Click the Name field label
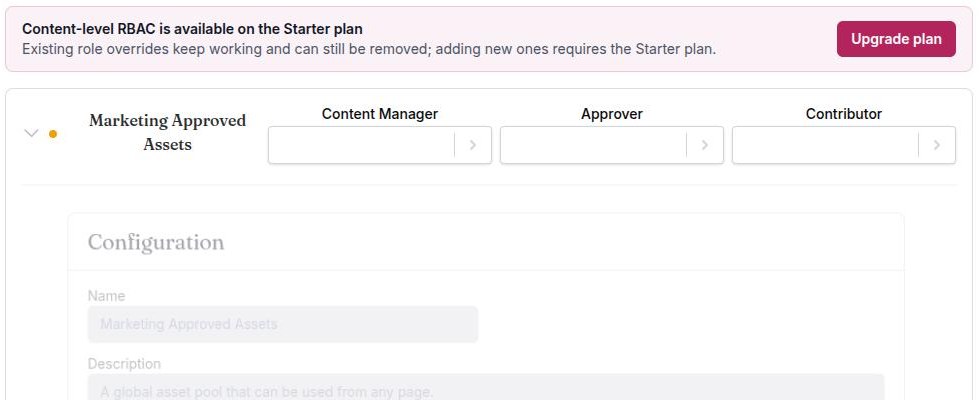 click(106, 296)
